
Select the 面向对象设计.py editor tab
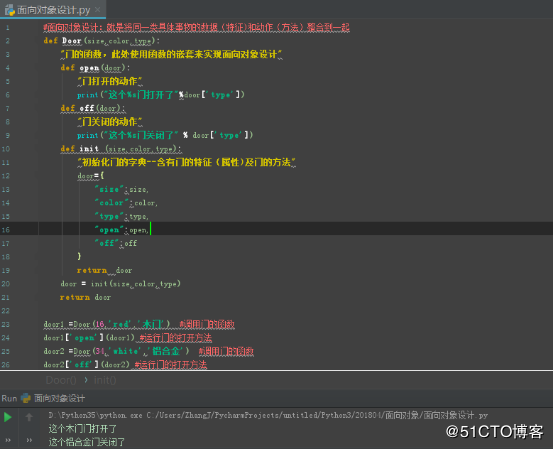(x=53, y=10)
